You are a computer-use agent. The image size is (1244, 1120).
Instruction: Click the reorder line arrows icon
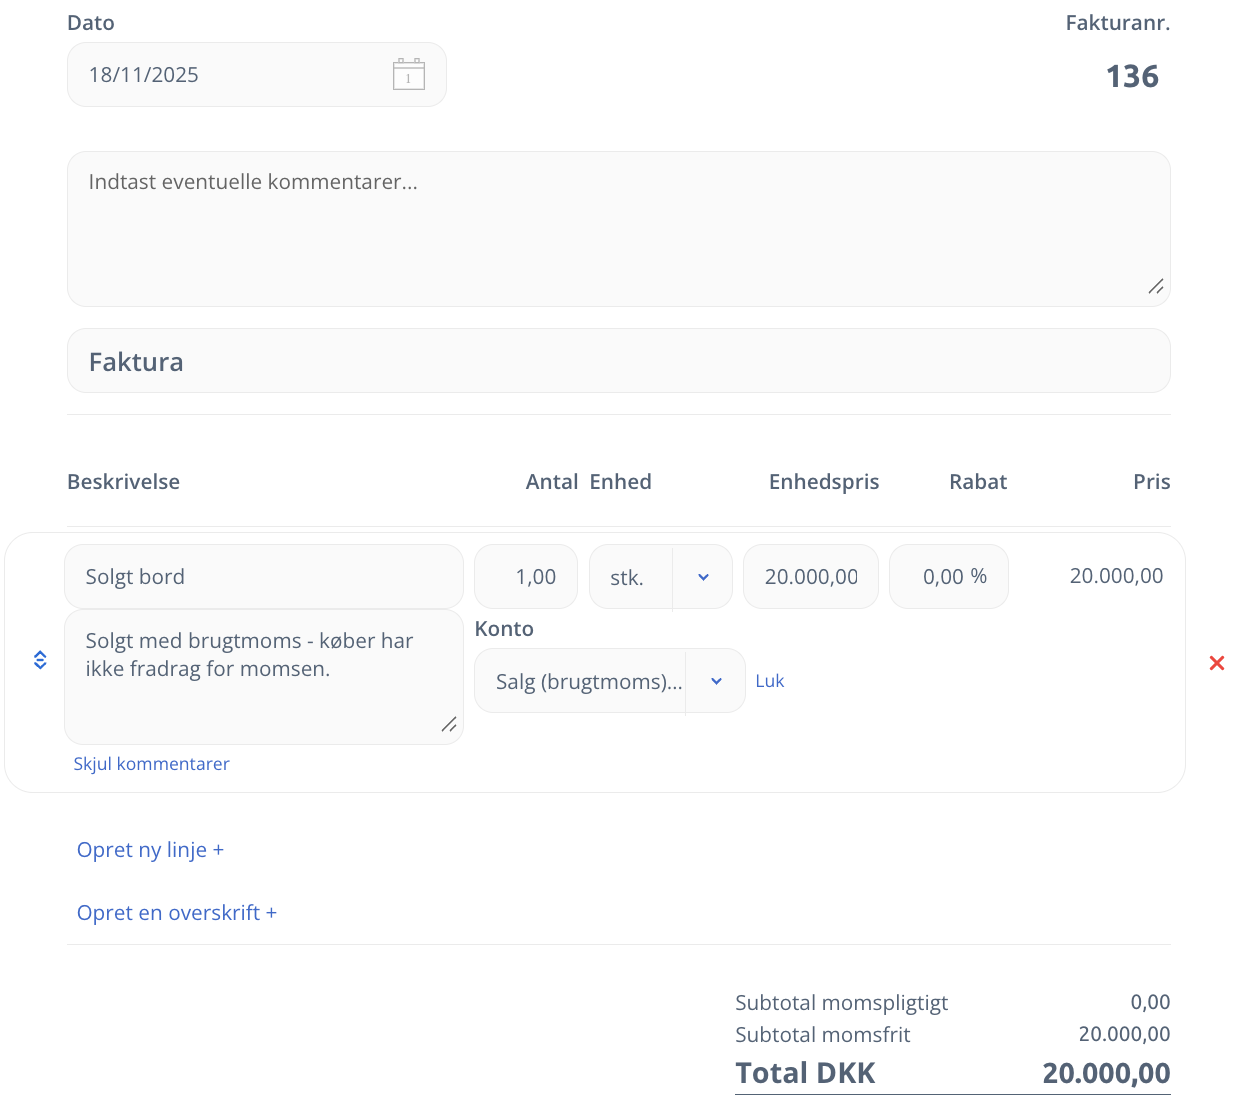click(40, 660)
